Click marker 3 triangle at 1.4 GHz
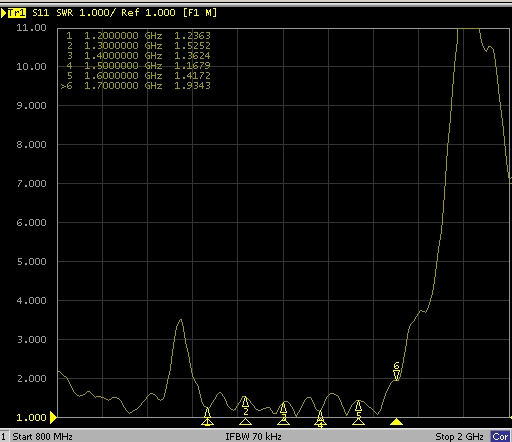Viewport: 512px width, 442px height. (283, 422)
